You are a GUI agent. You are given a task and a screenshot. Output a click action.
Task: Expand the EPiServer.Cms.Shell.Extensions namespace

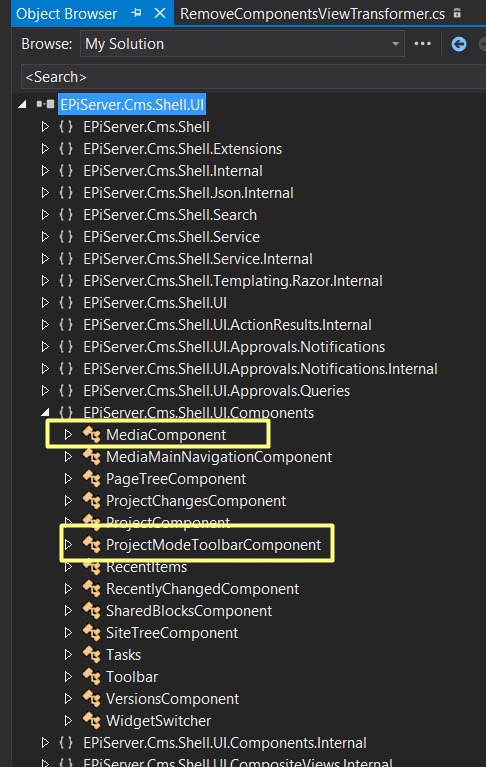(x=45, y=149)
